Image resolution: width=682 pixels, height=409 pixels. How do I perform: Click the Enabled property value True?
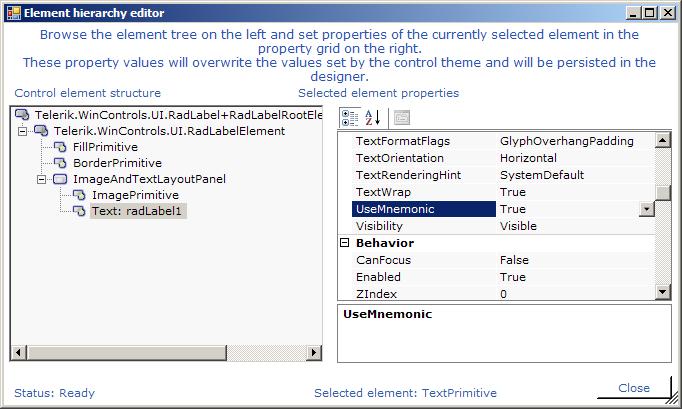pos(513,277)
